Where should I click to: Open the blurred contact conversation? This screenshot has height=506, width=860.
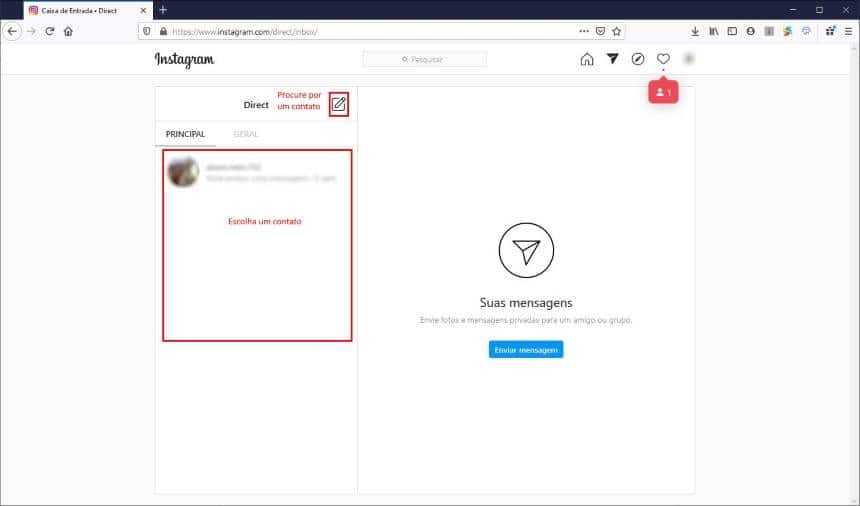[257, 172]
